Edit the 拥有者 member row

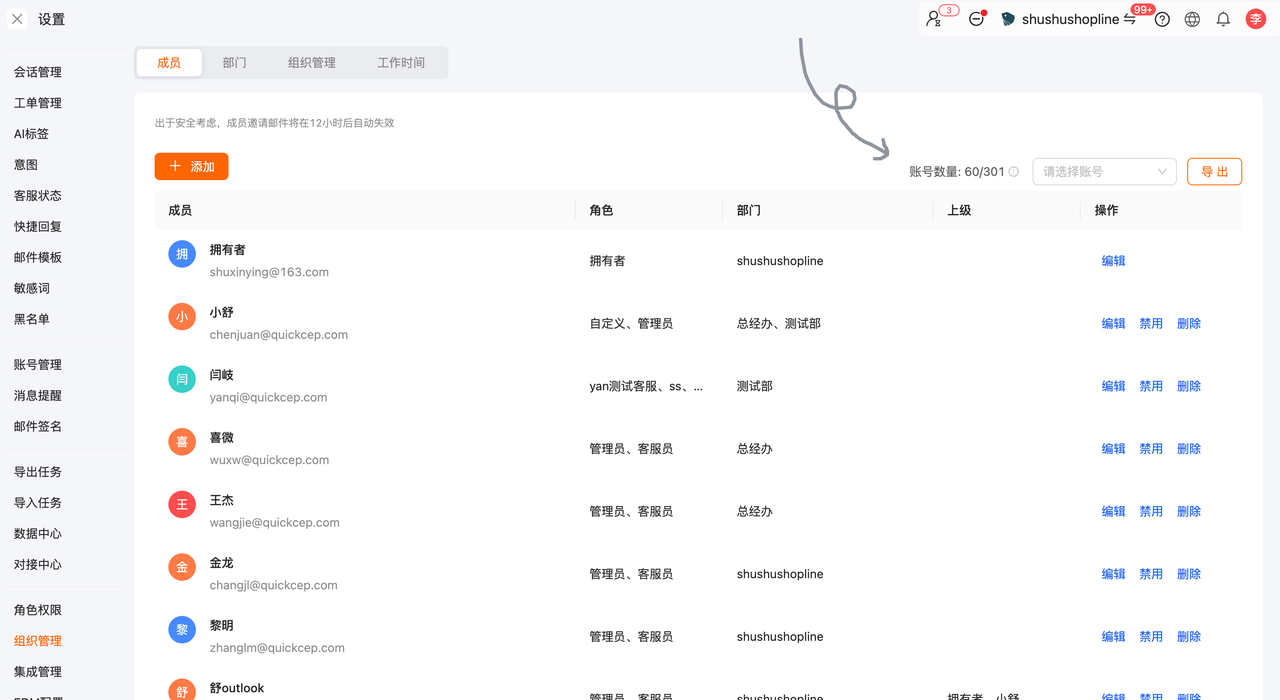[x=1113, y=261]
